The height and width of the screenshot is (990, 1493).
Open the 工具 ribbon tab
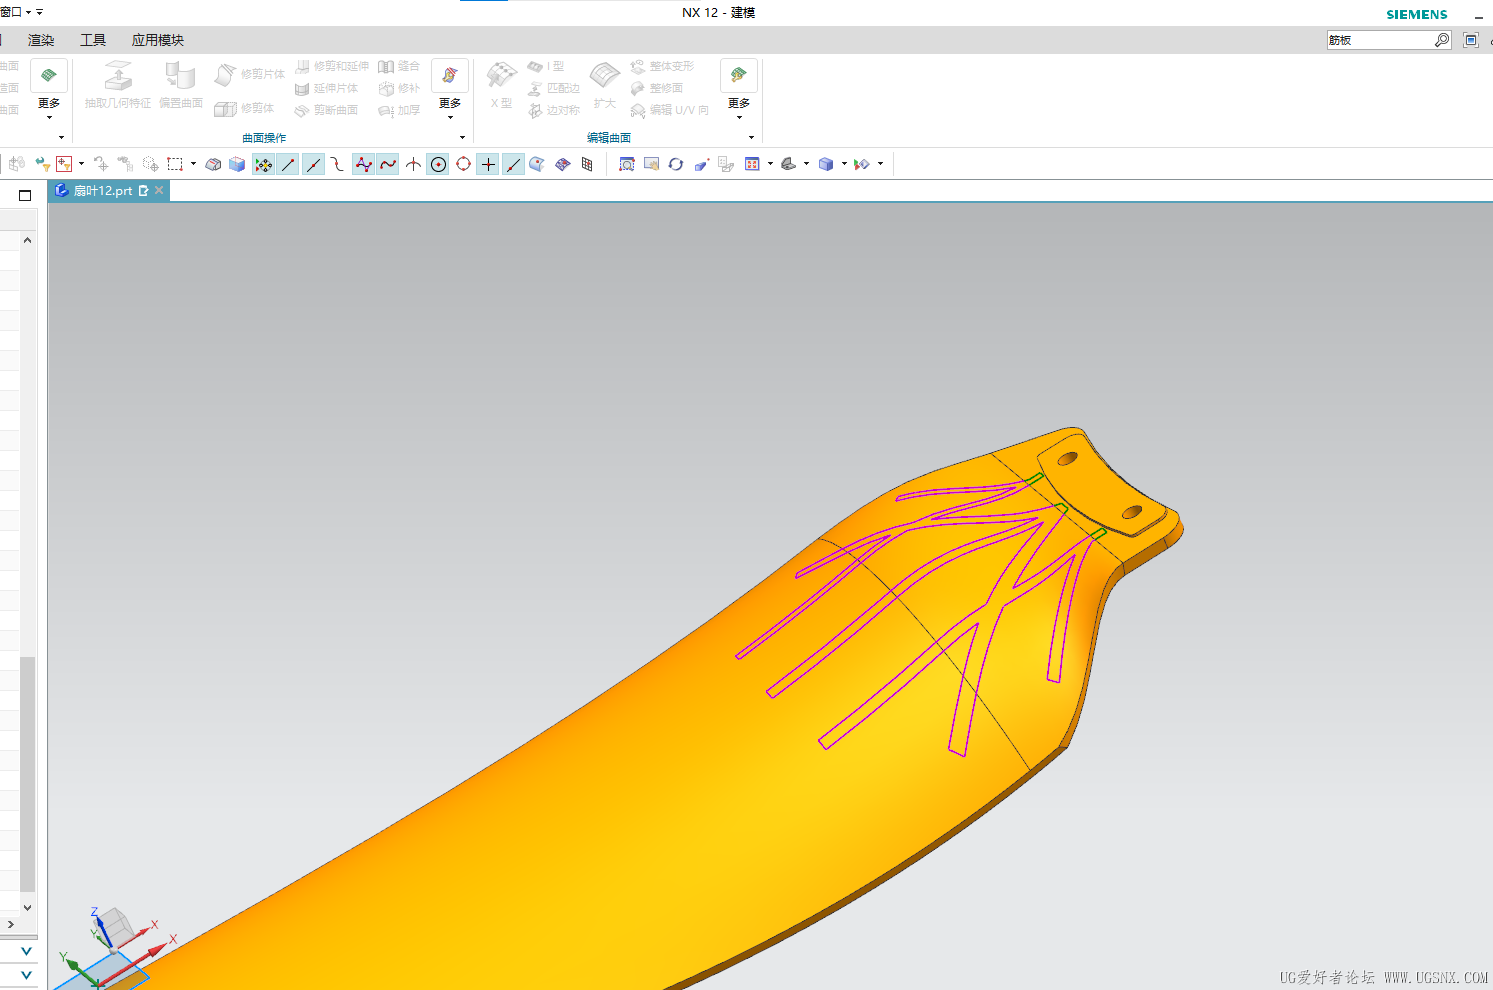click(93, 40)
